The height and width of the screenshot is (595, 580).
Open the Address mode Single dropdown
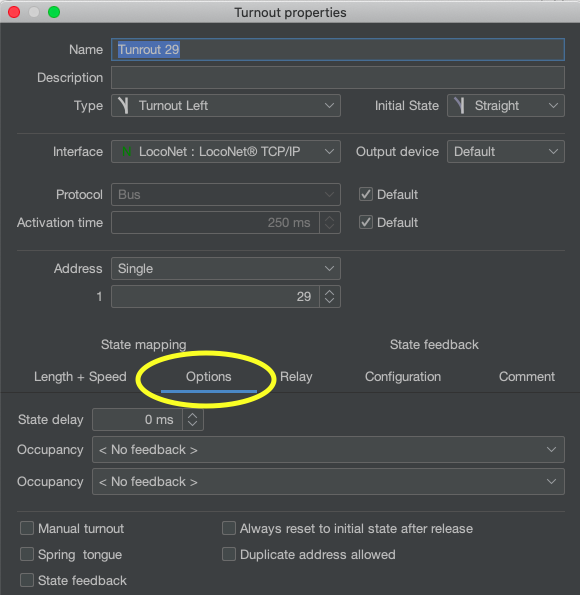click(x=226, y=269)
